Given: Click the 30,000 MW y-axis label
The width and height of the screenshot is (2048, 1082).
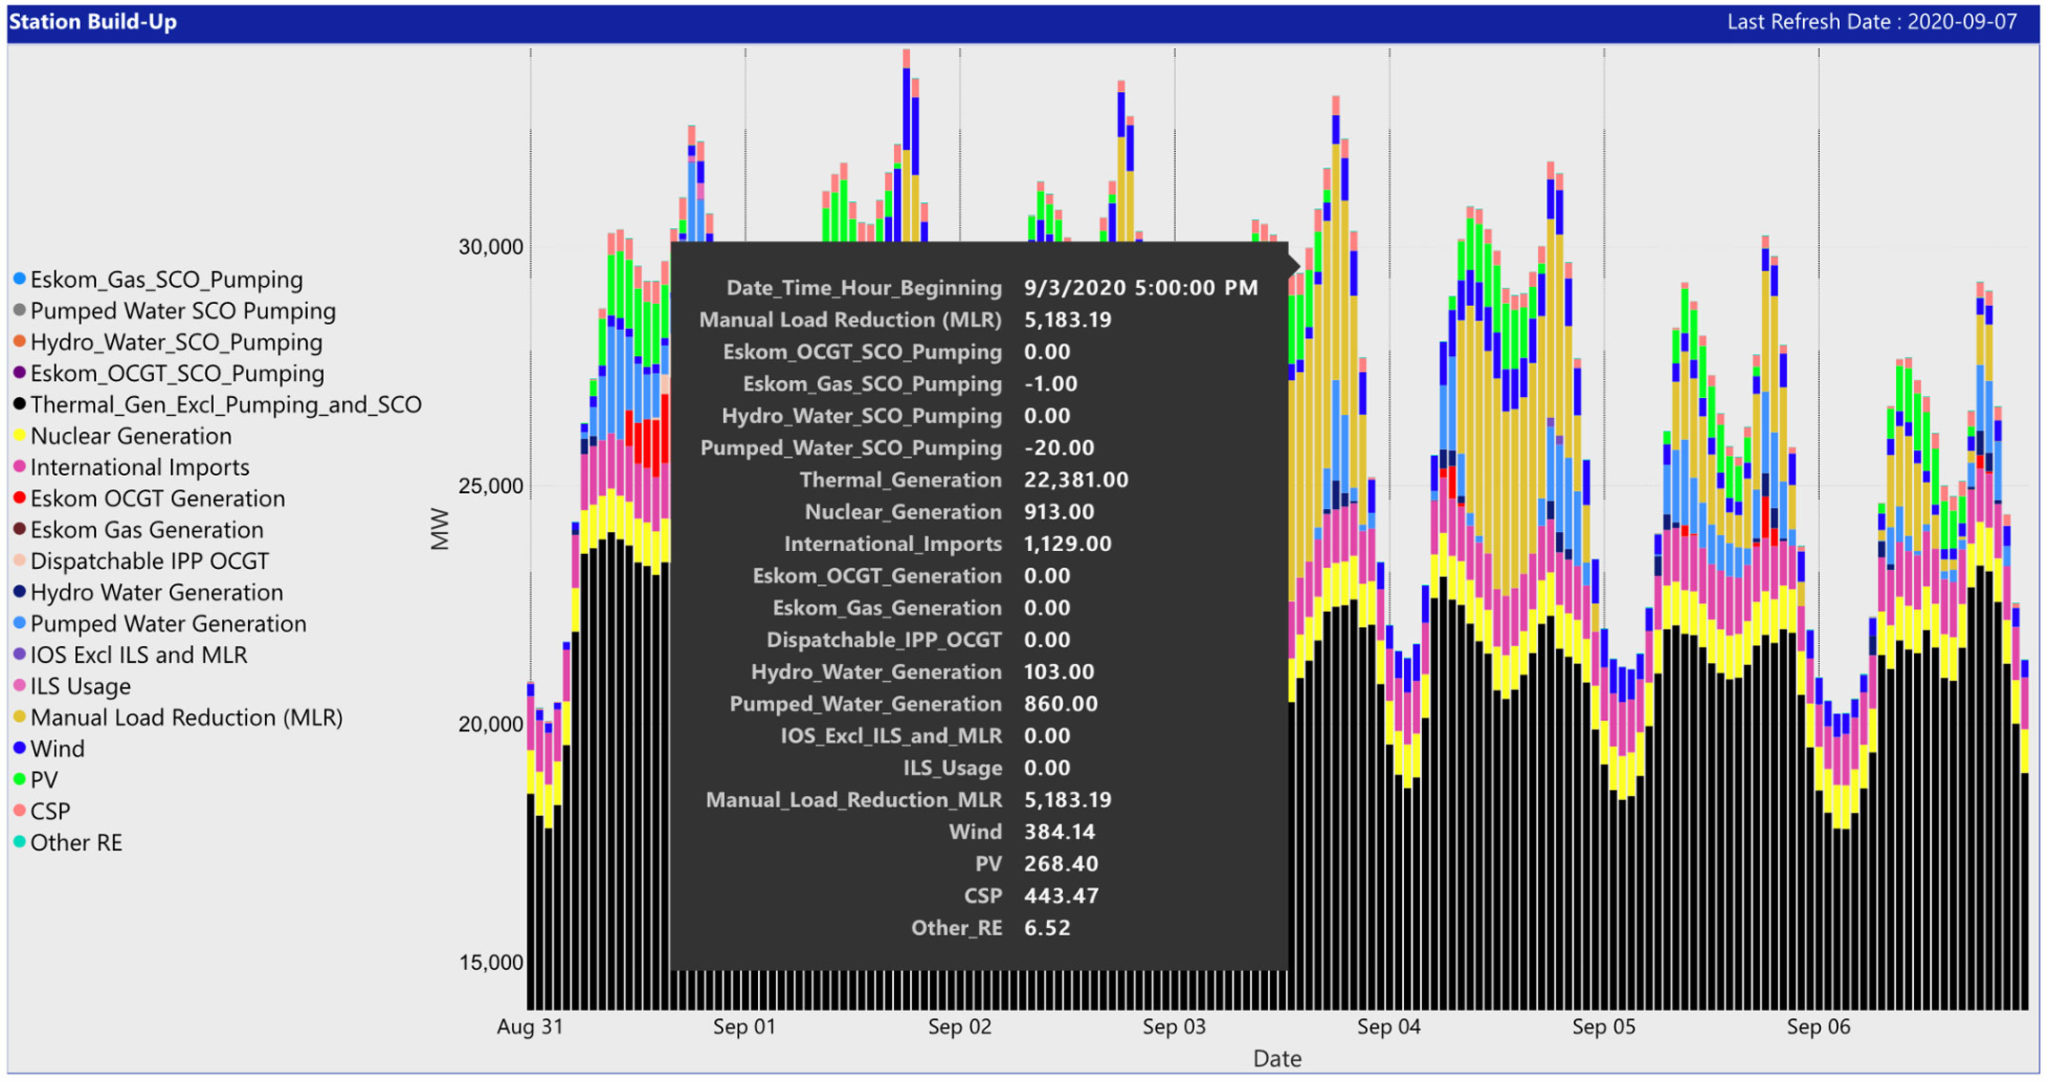Looking at the screenshot, I should point(491,247).
